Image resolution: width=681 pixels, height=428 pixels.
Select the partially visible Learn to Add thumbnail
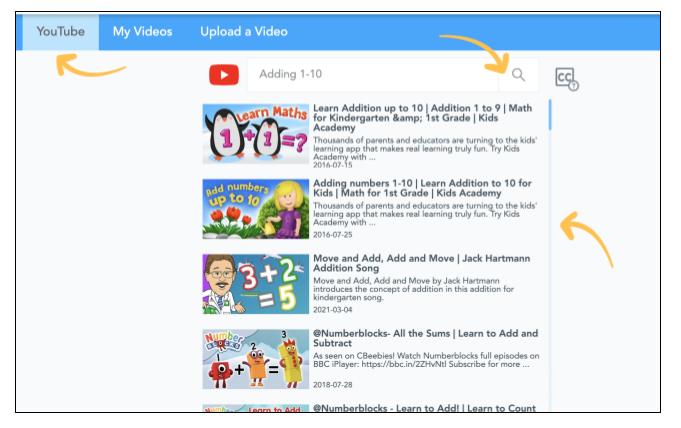(256, 408)
